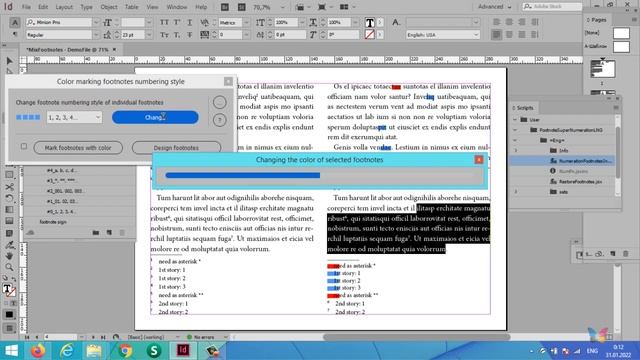Select the Scissors tool
640x360 pixels.
(x=9, y=187)
